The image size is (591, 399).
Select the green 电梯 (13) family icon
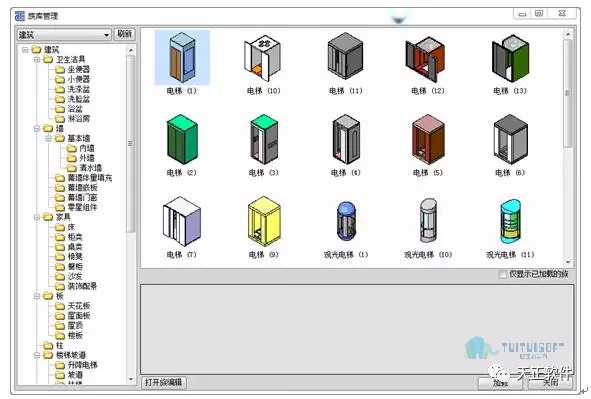(x=510, y=58)
